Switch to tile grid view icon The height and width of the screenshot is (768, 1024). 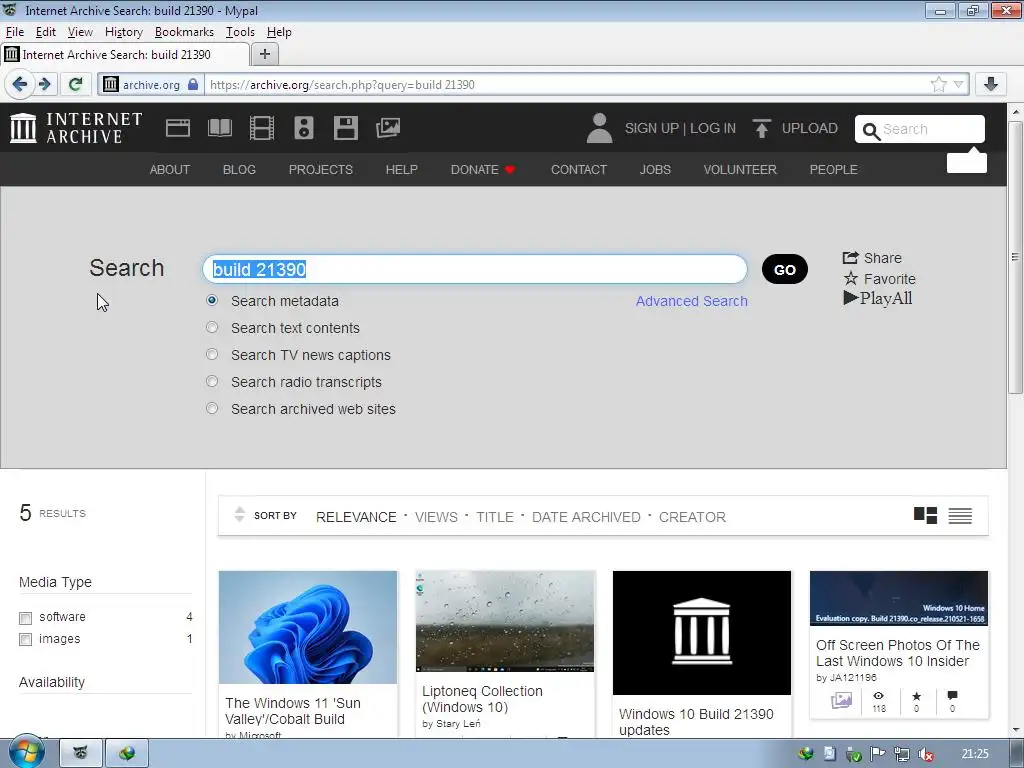tap(925, 516)
